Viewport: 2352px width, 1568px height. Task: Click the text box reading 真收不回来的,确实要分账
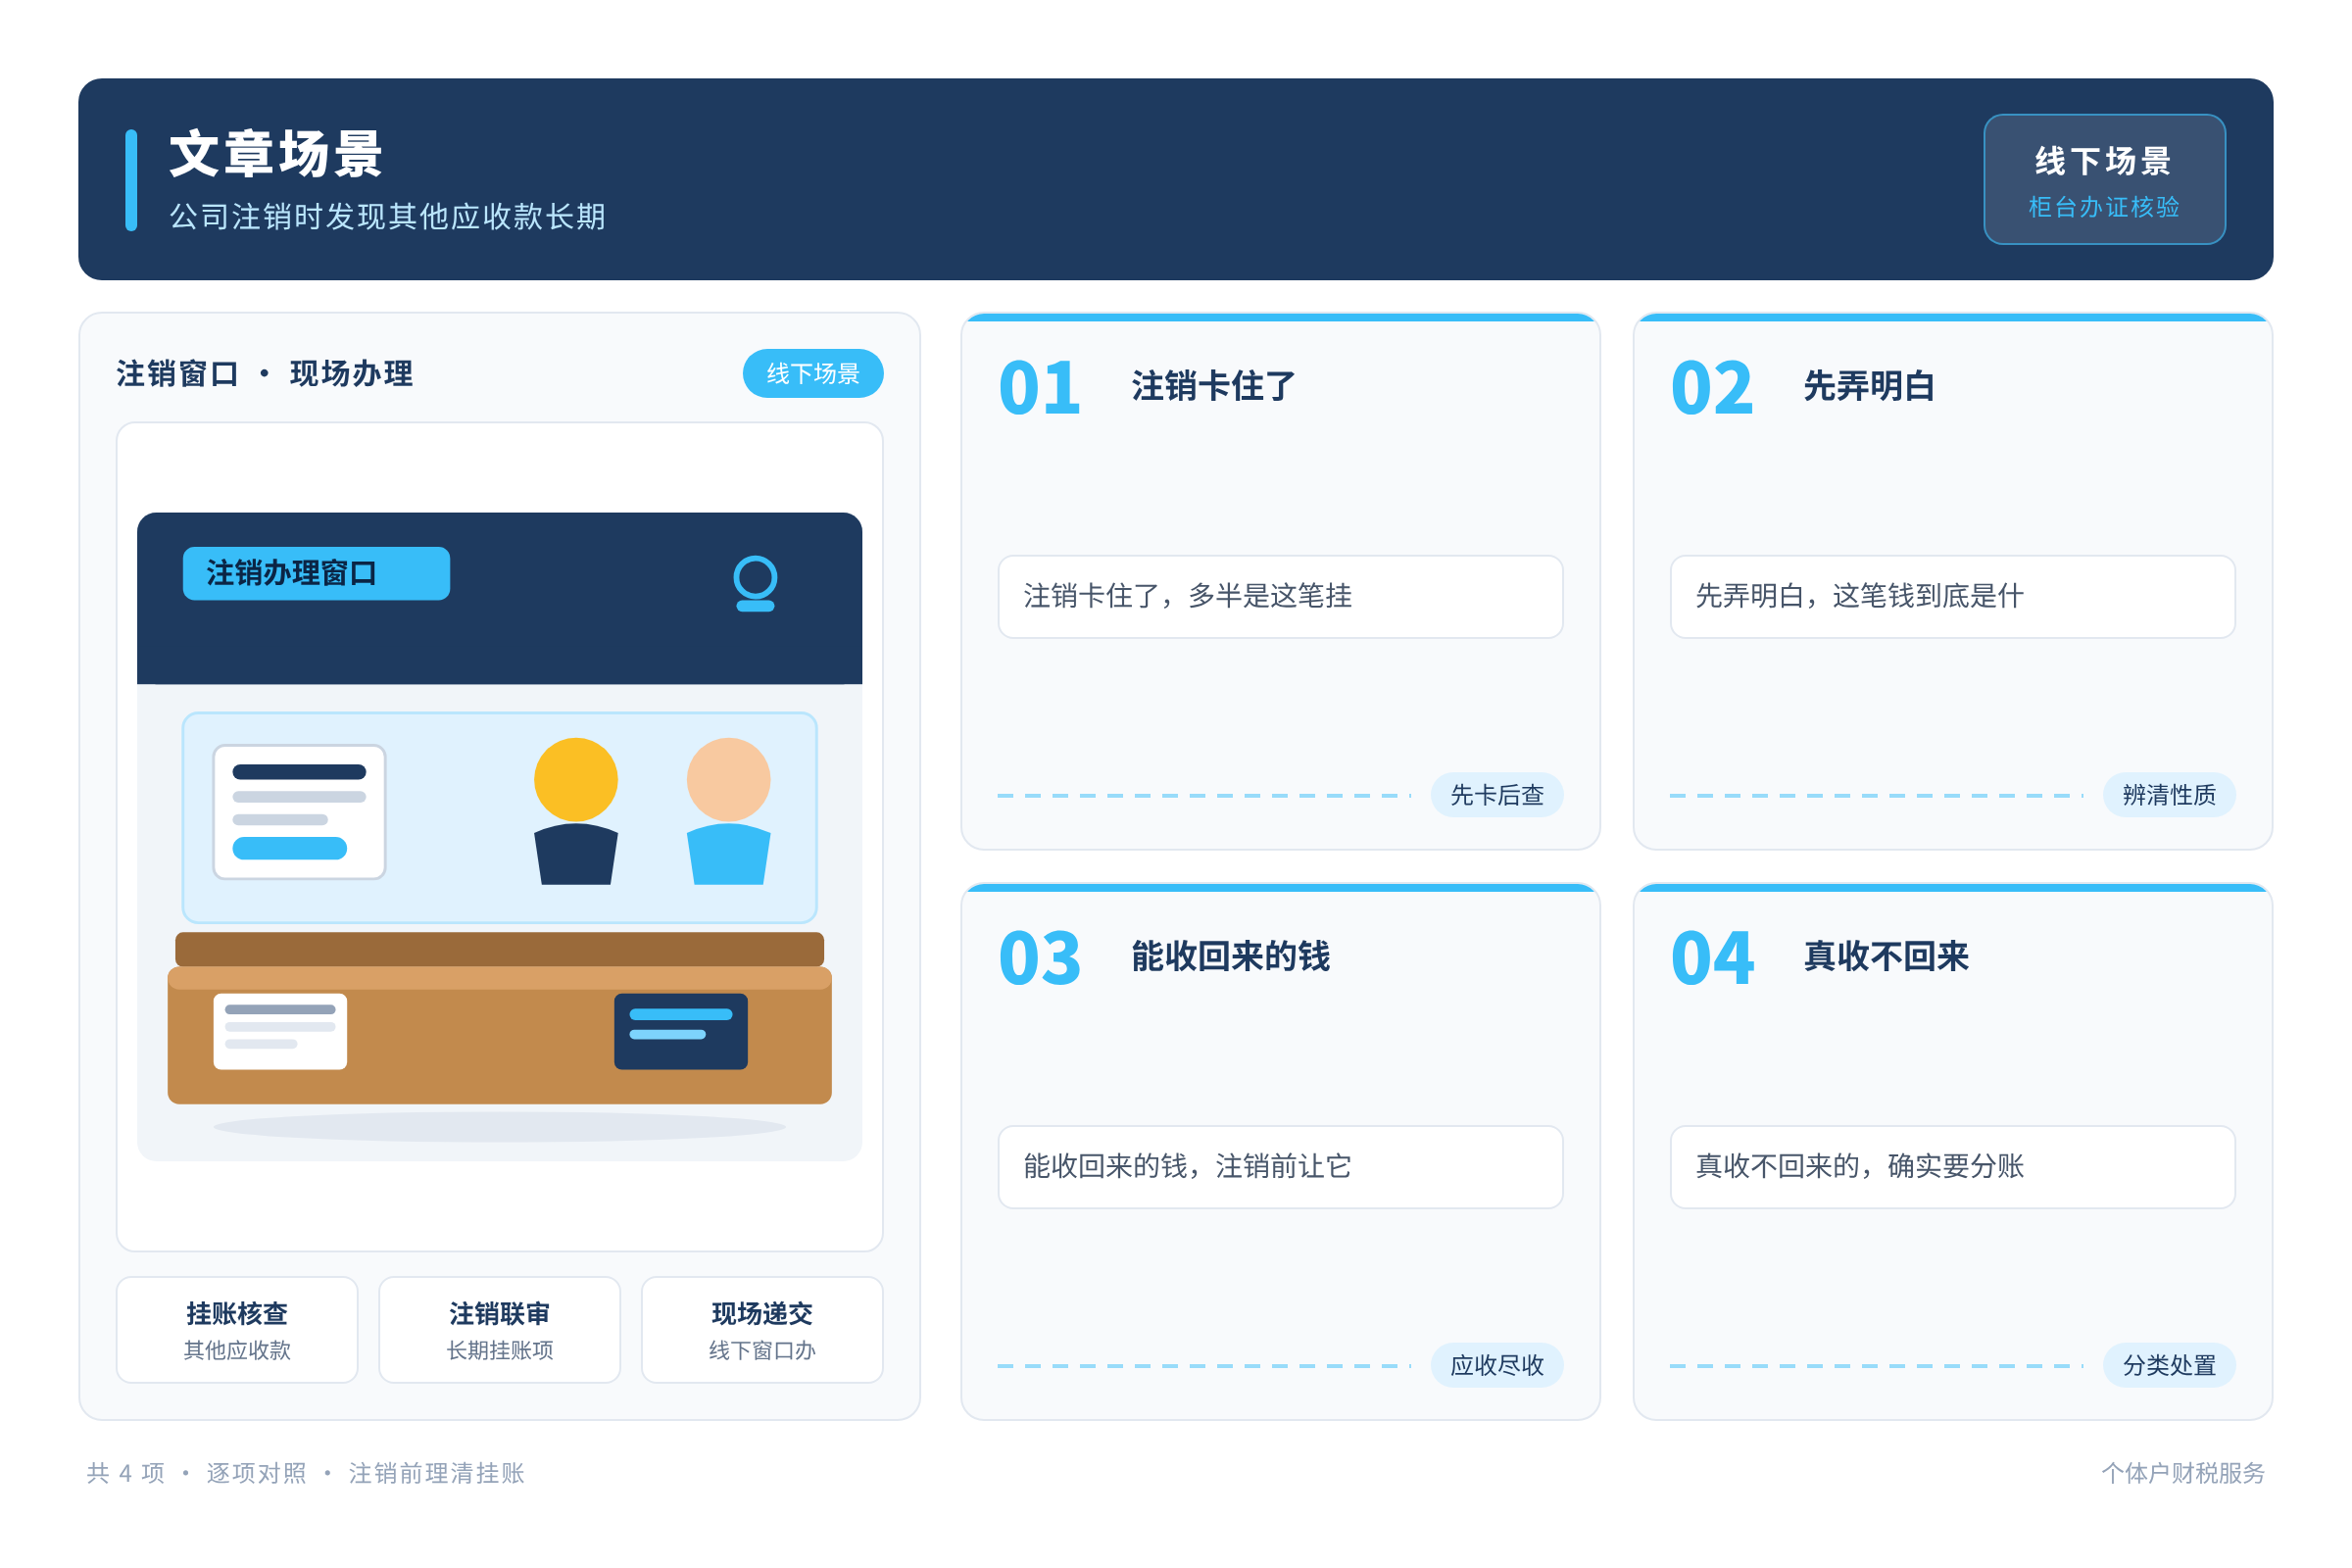1953,1167
